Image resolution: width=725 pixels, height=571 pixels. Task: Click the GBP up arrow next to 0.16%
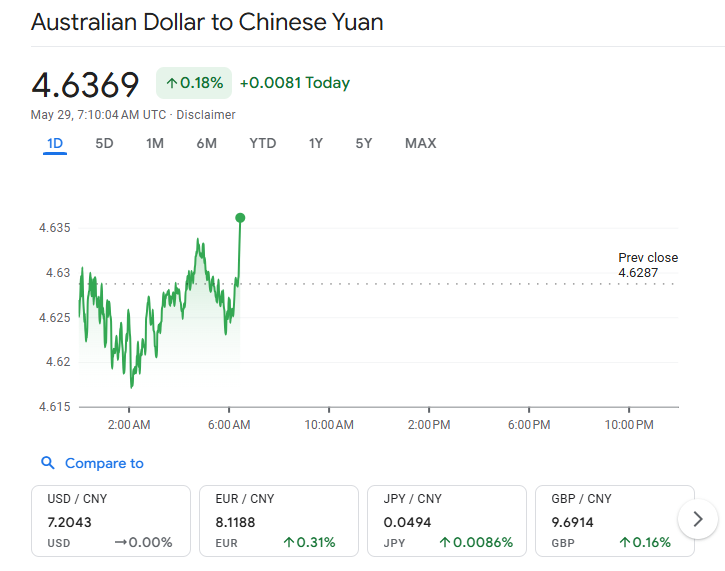point(625,542)
